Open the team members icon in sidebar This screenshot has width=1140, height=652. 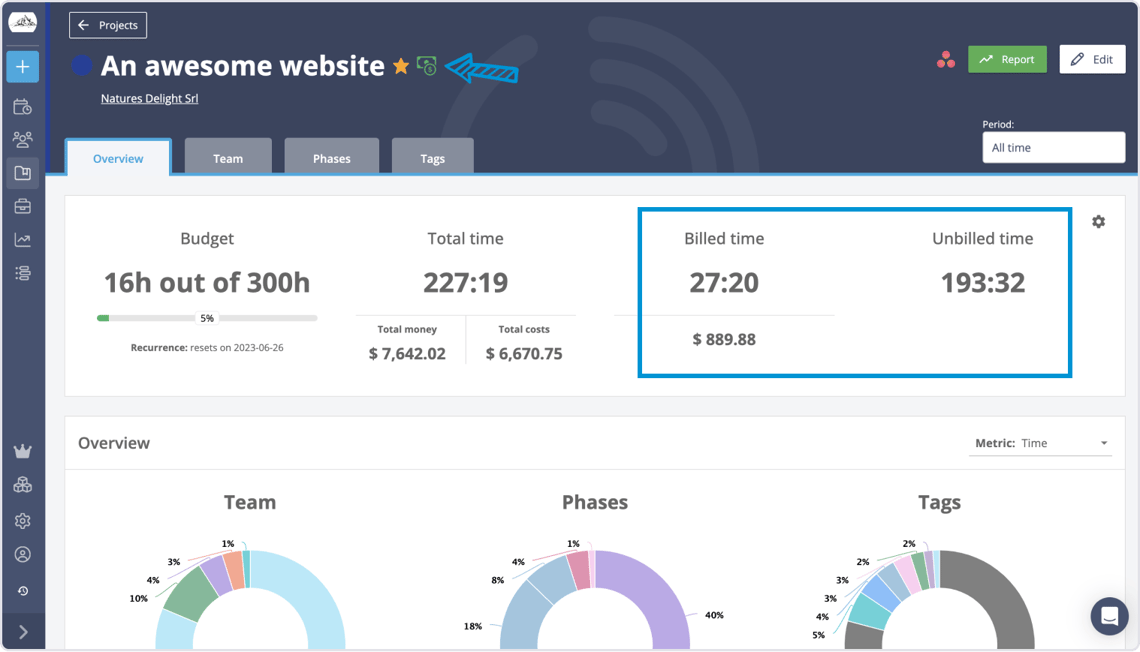22,139
